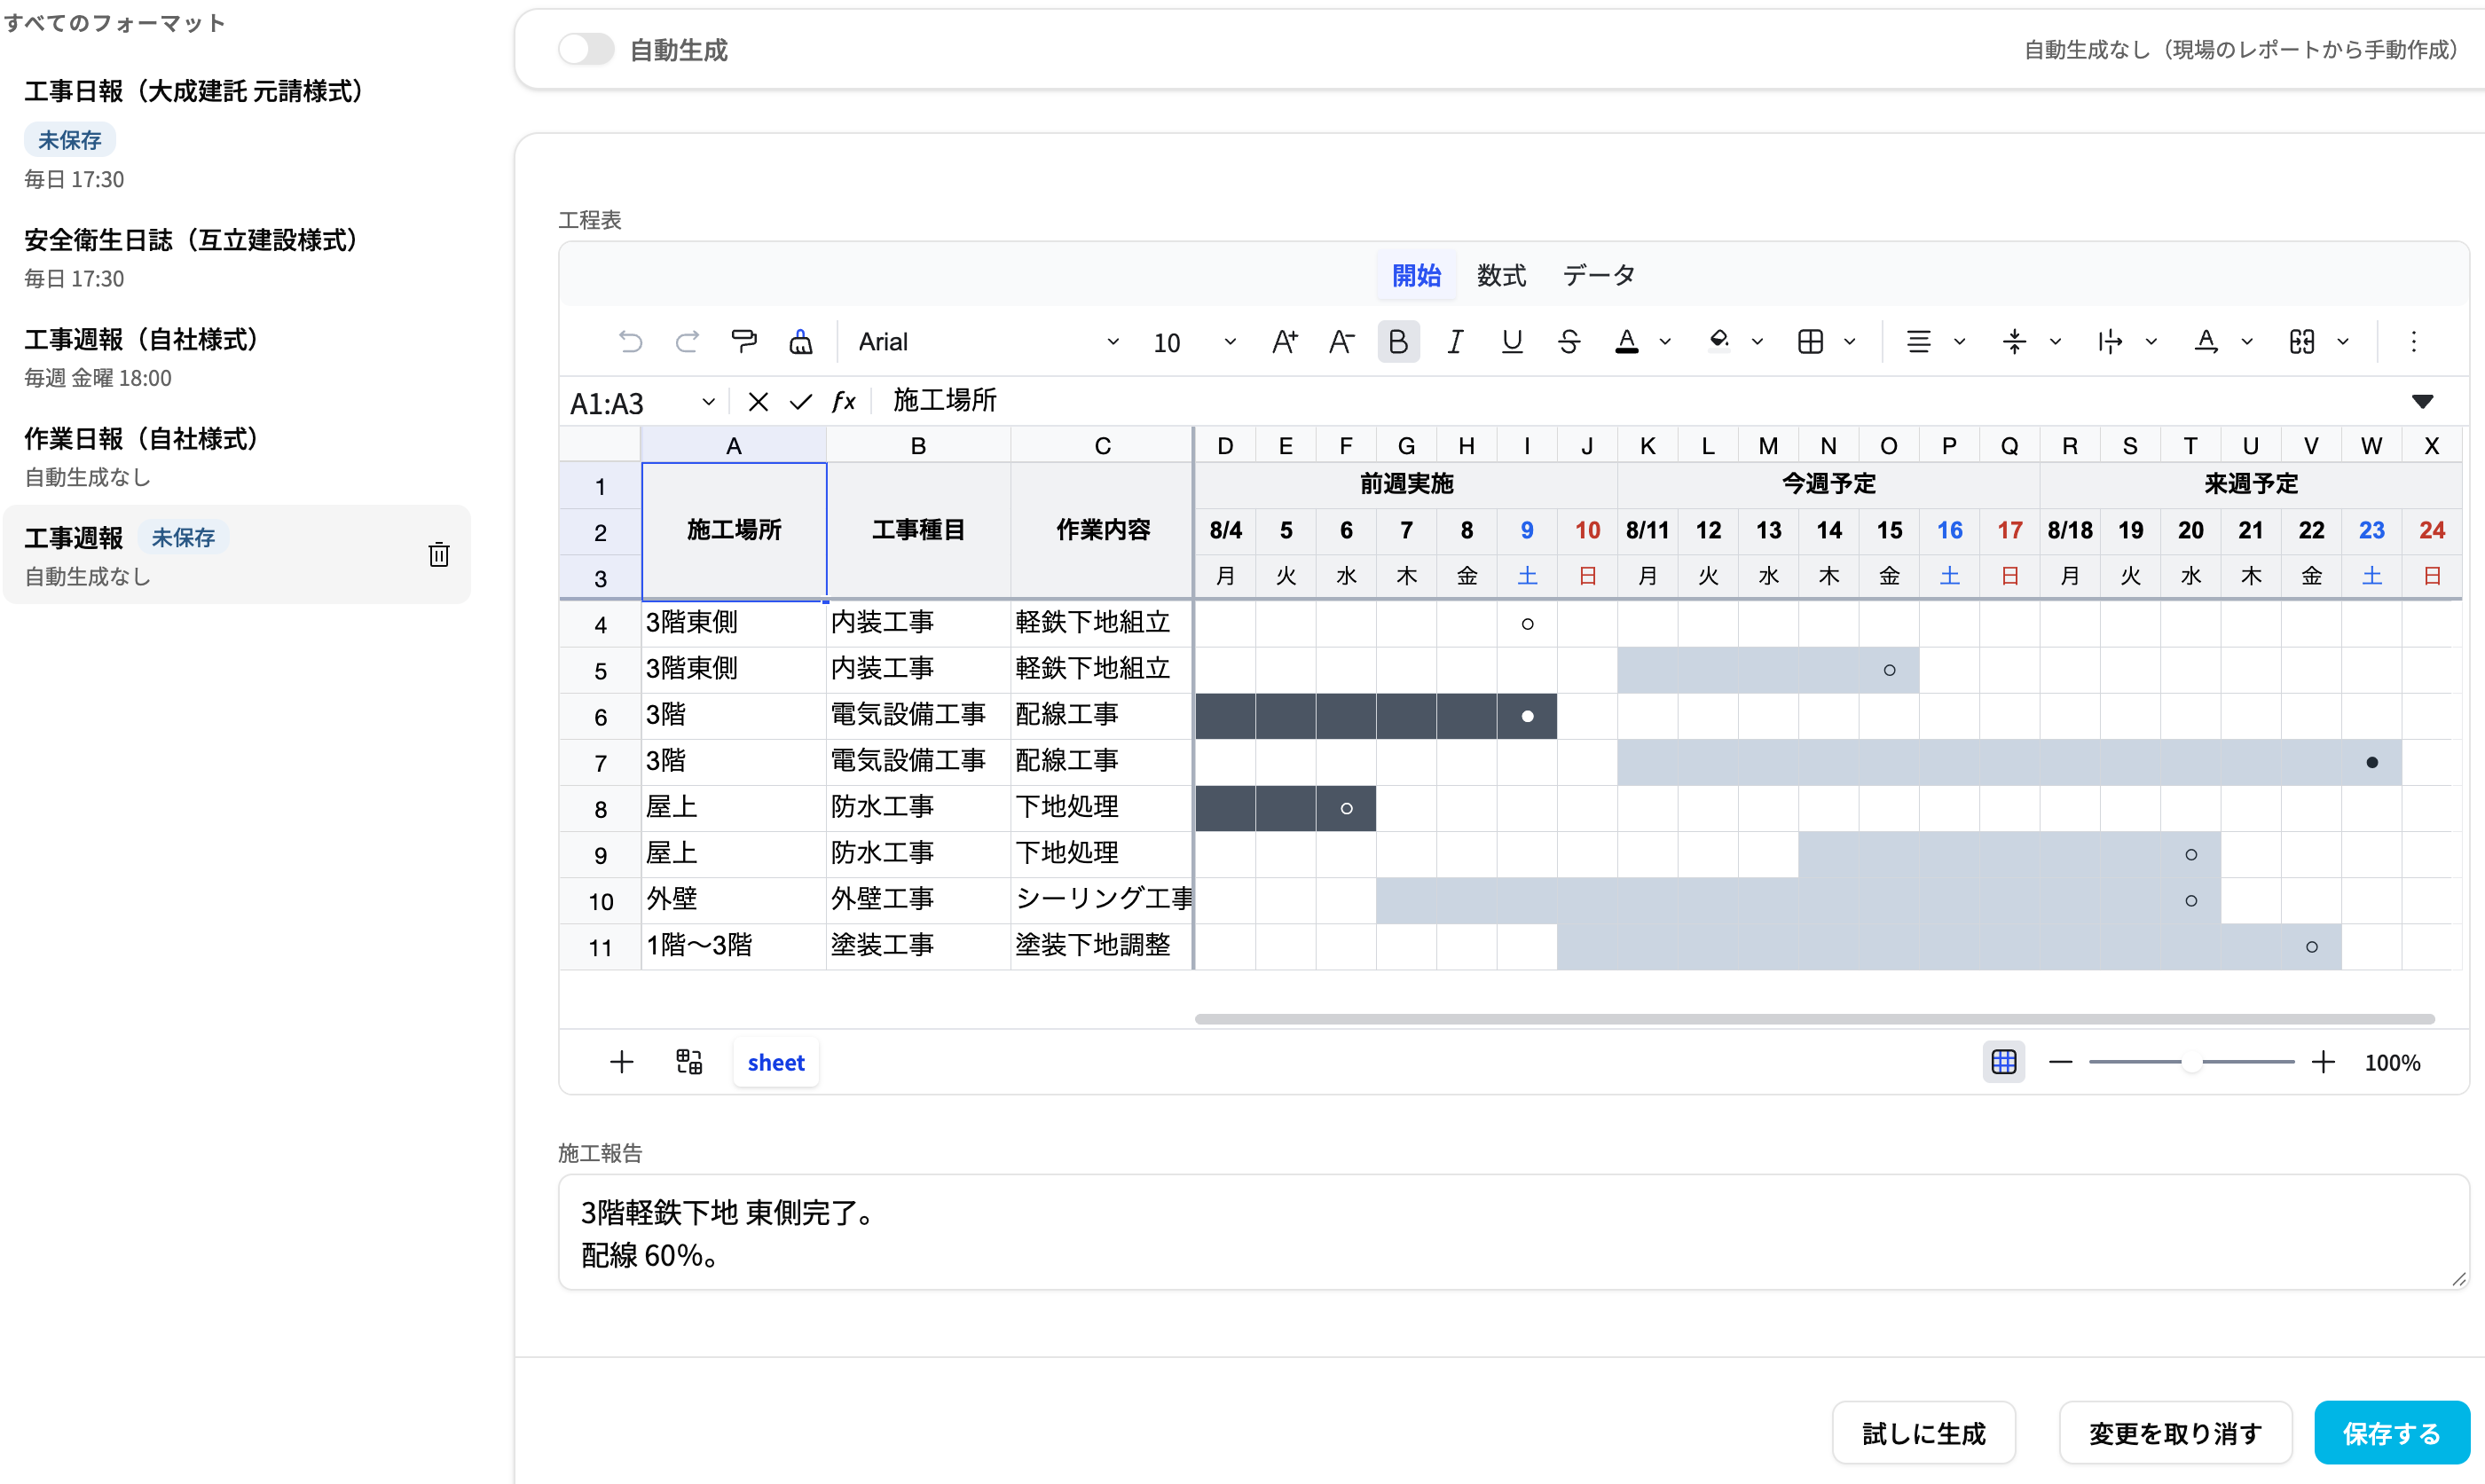This screenshot has height=1484, width=2485.
Task: Confirm formula with checkmark icon
Action: click(x=801, y=402)
